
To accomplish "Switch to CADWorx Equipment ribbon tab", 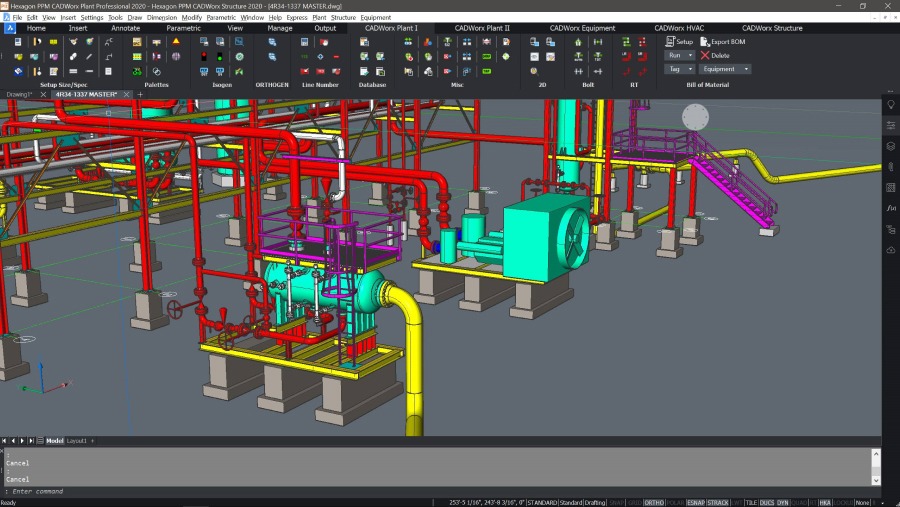I will pyautogui.click(x=582, y=28).
